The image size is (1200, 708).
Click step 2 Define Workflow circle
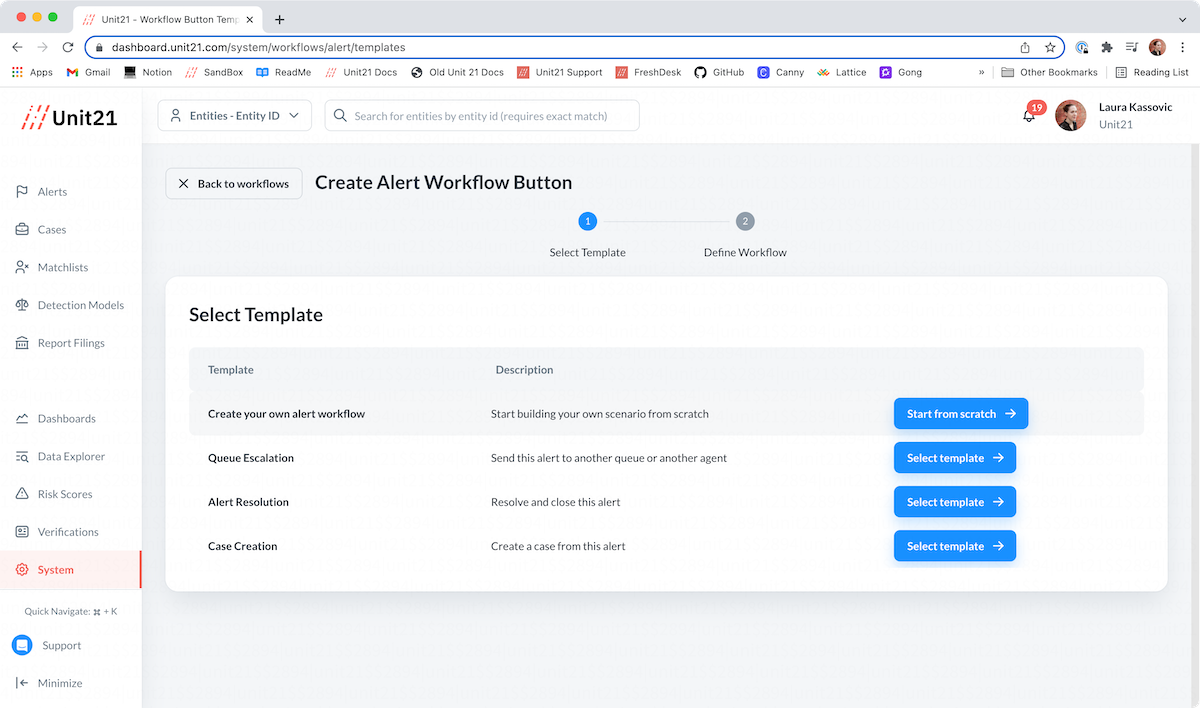(745, 221)
